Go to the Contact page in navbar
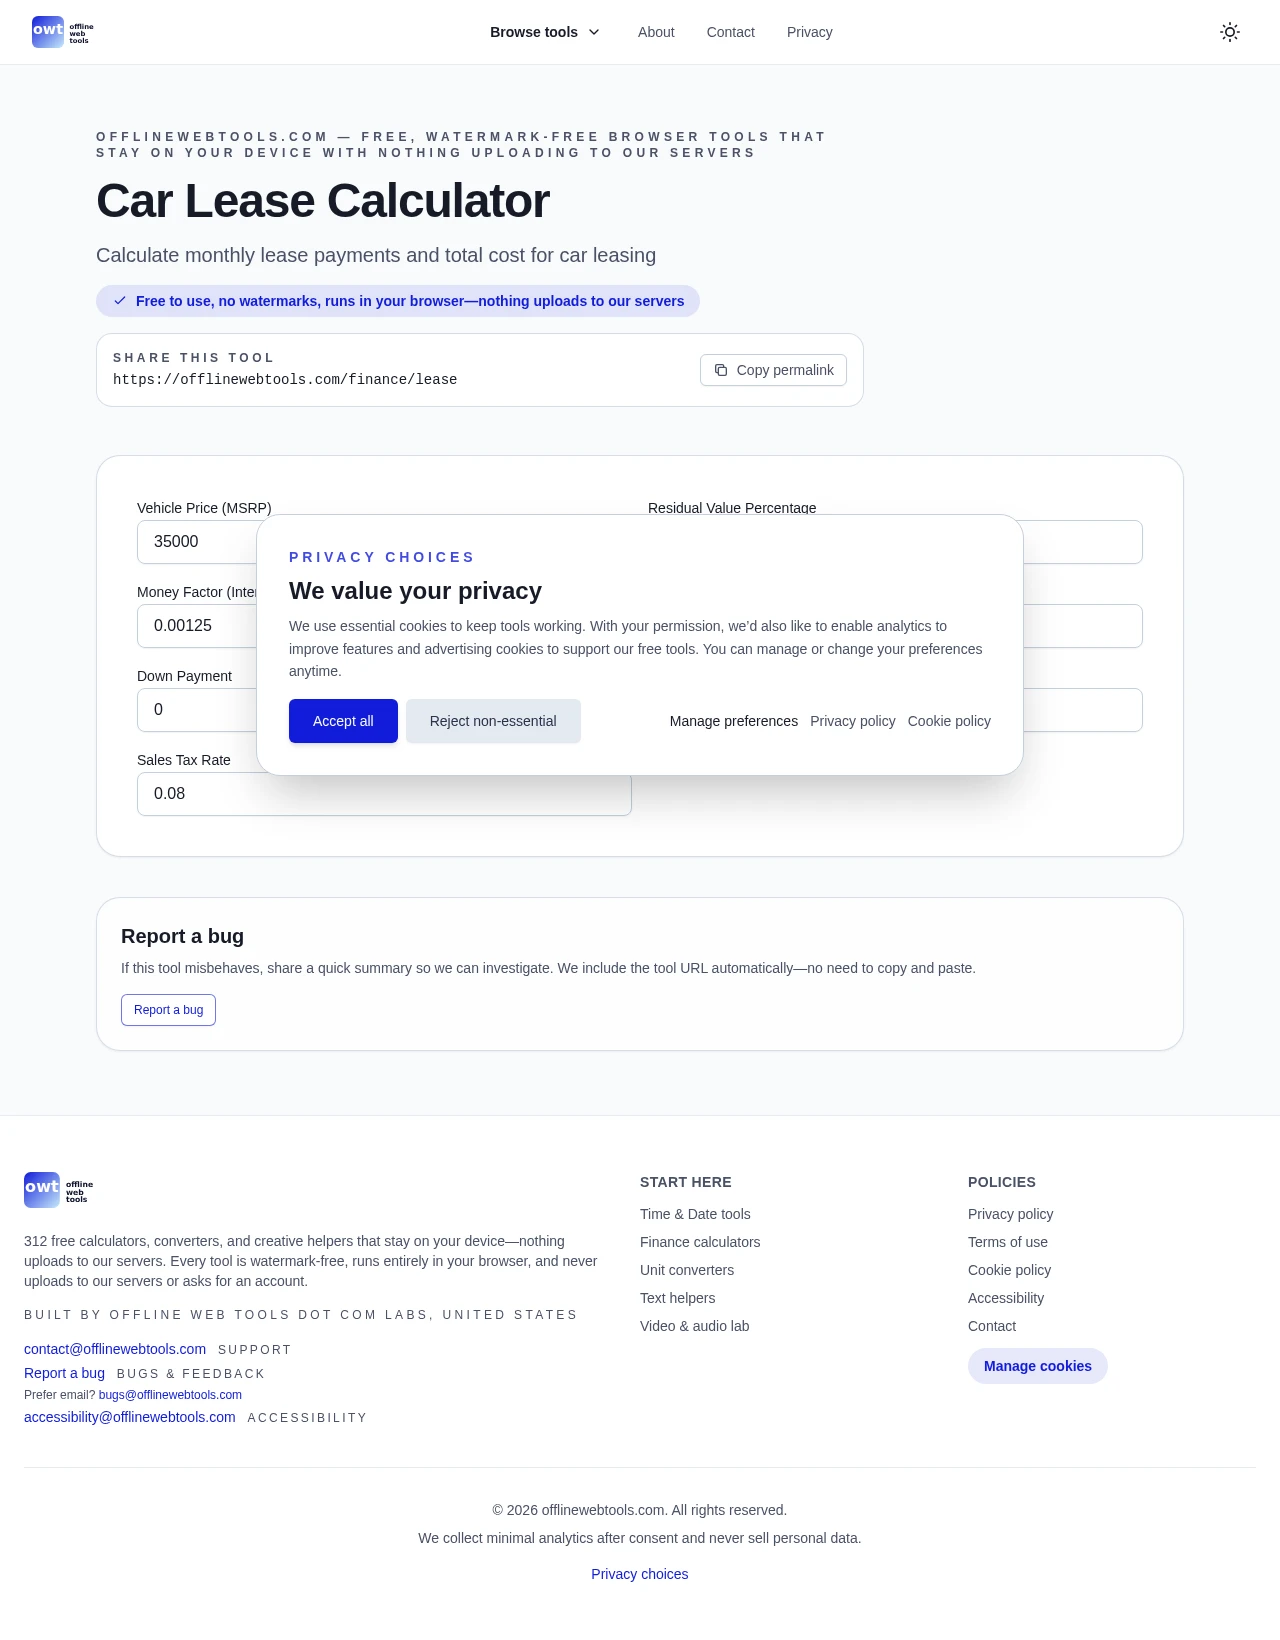The image size is (1280, 1640). pos(730,32)
